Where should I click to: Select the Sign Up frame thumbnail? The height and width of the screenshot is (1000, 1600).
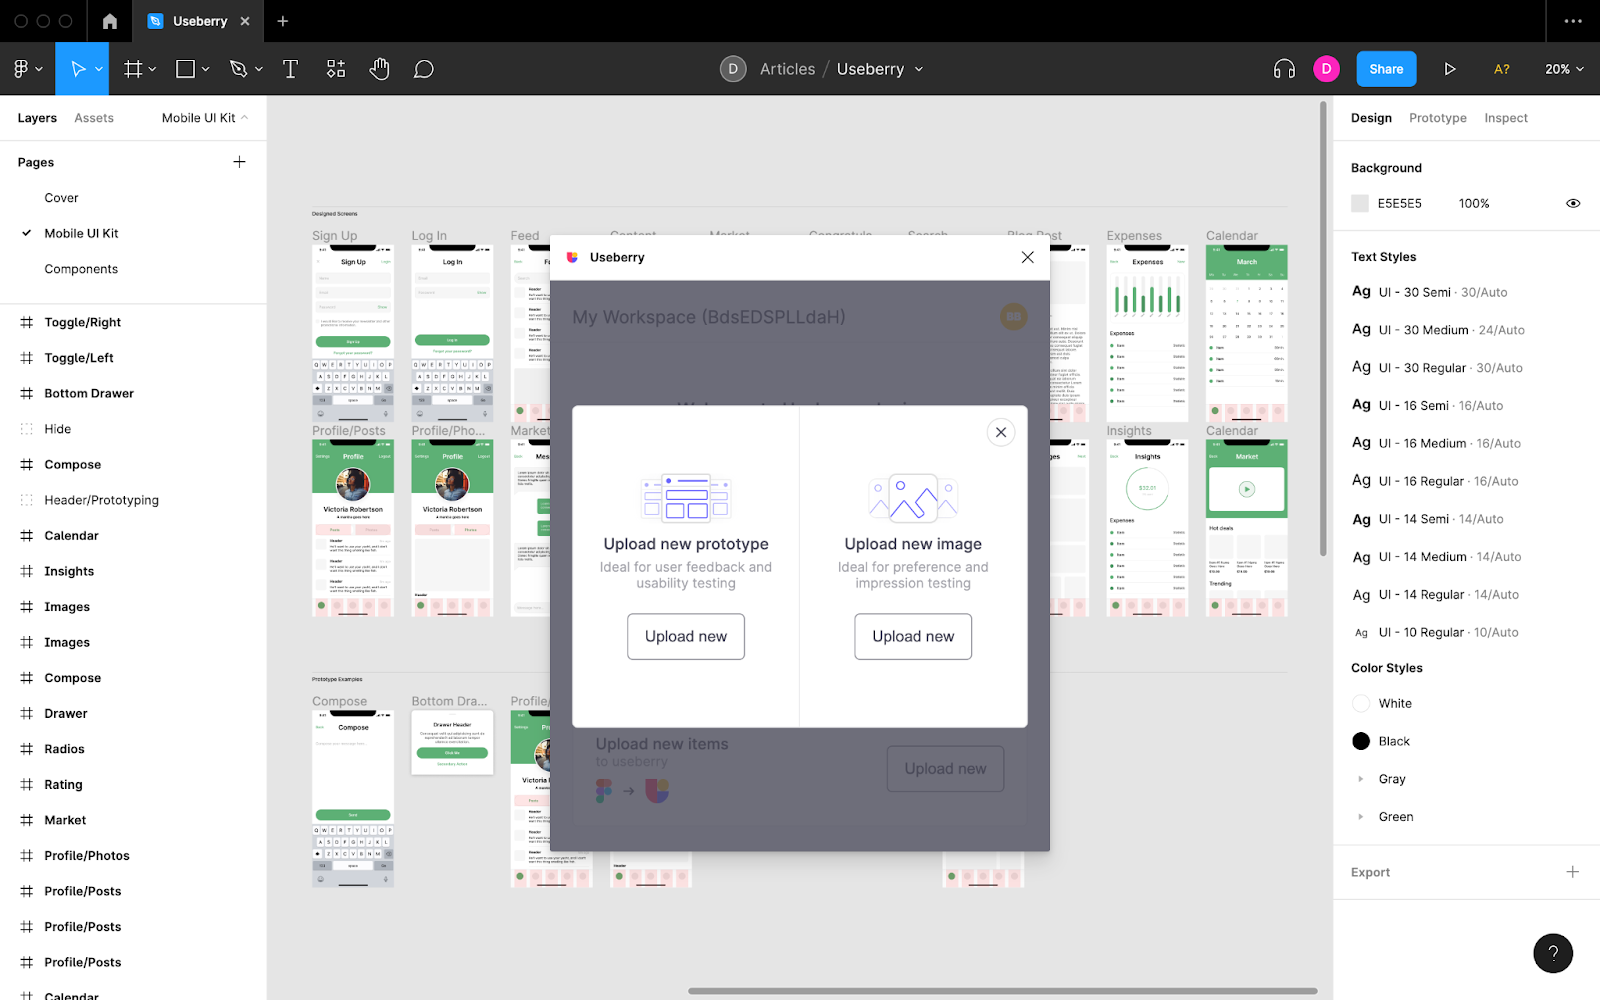pyautogui.click(x=353, y=333)
